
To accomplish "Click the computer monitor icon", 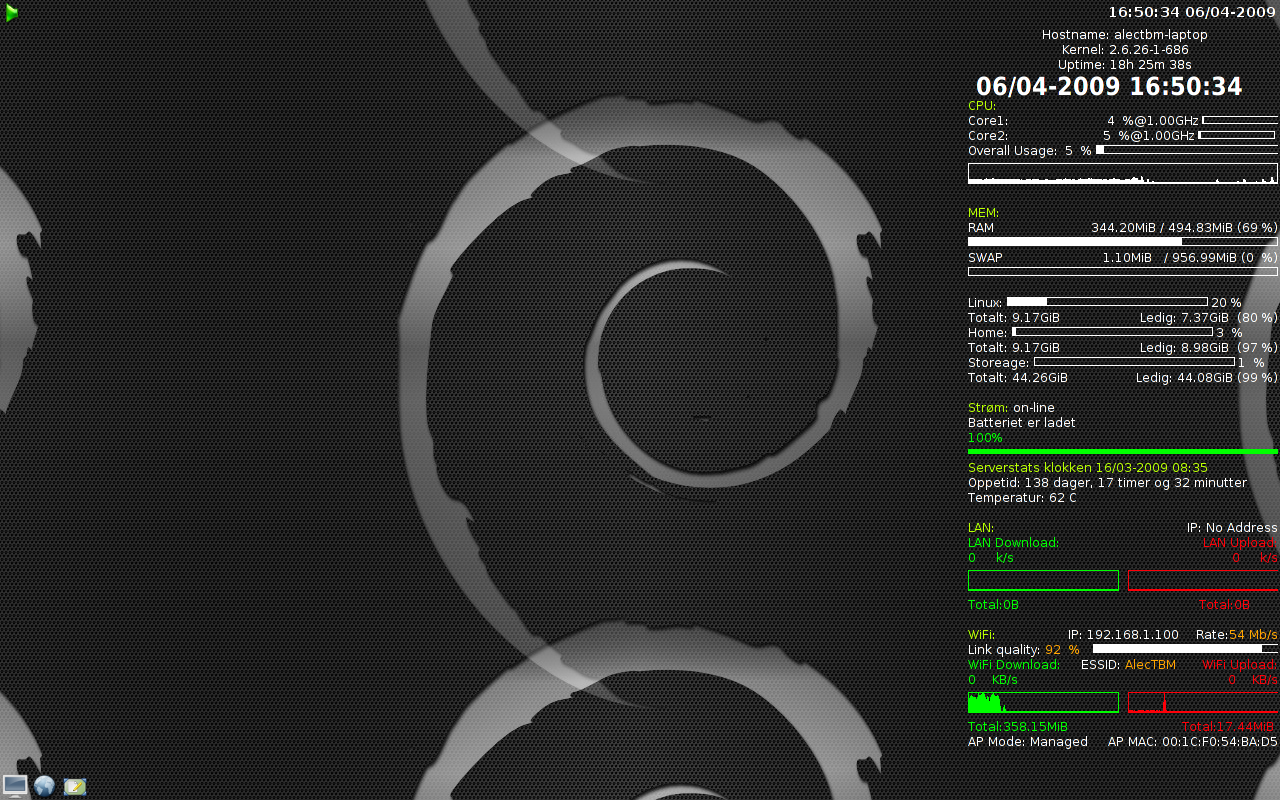I will coord(15,785).
